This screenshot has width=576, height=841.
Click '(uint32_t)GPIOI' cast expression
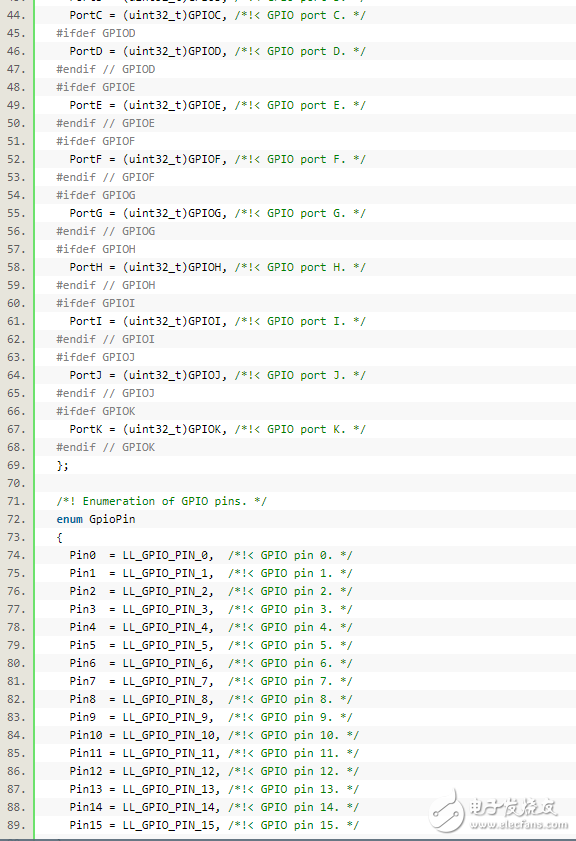coord(172,321)
